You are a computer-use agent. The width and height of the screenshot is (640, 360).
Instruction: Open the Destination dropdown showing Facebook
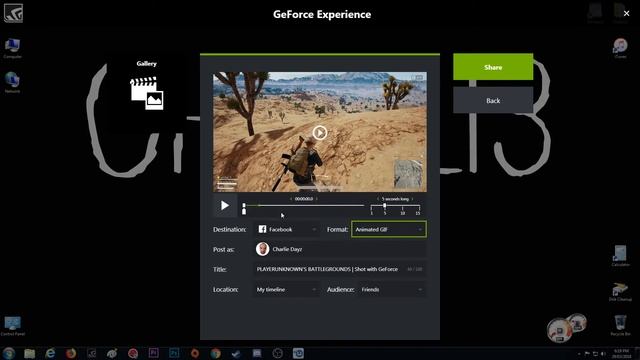tap(287, 229)
